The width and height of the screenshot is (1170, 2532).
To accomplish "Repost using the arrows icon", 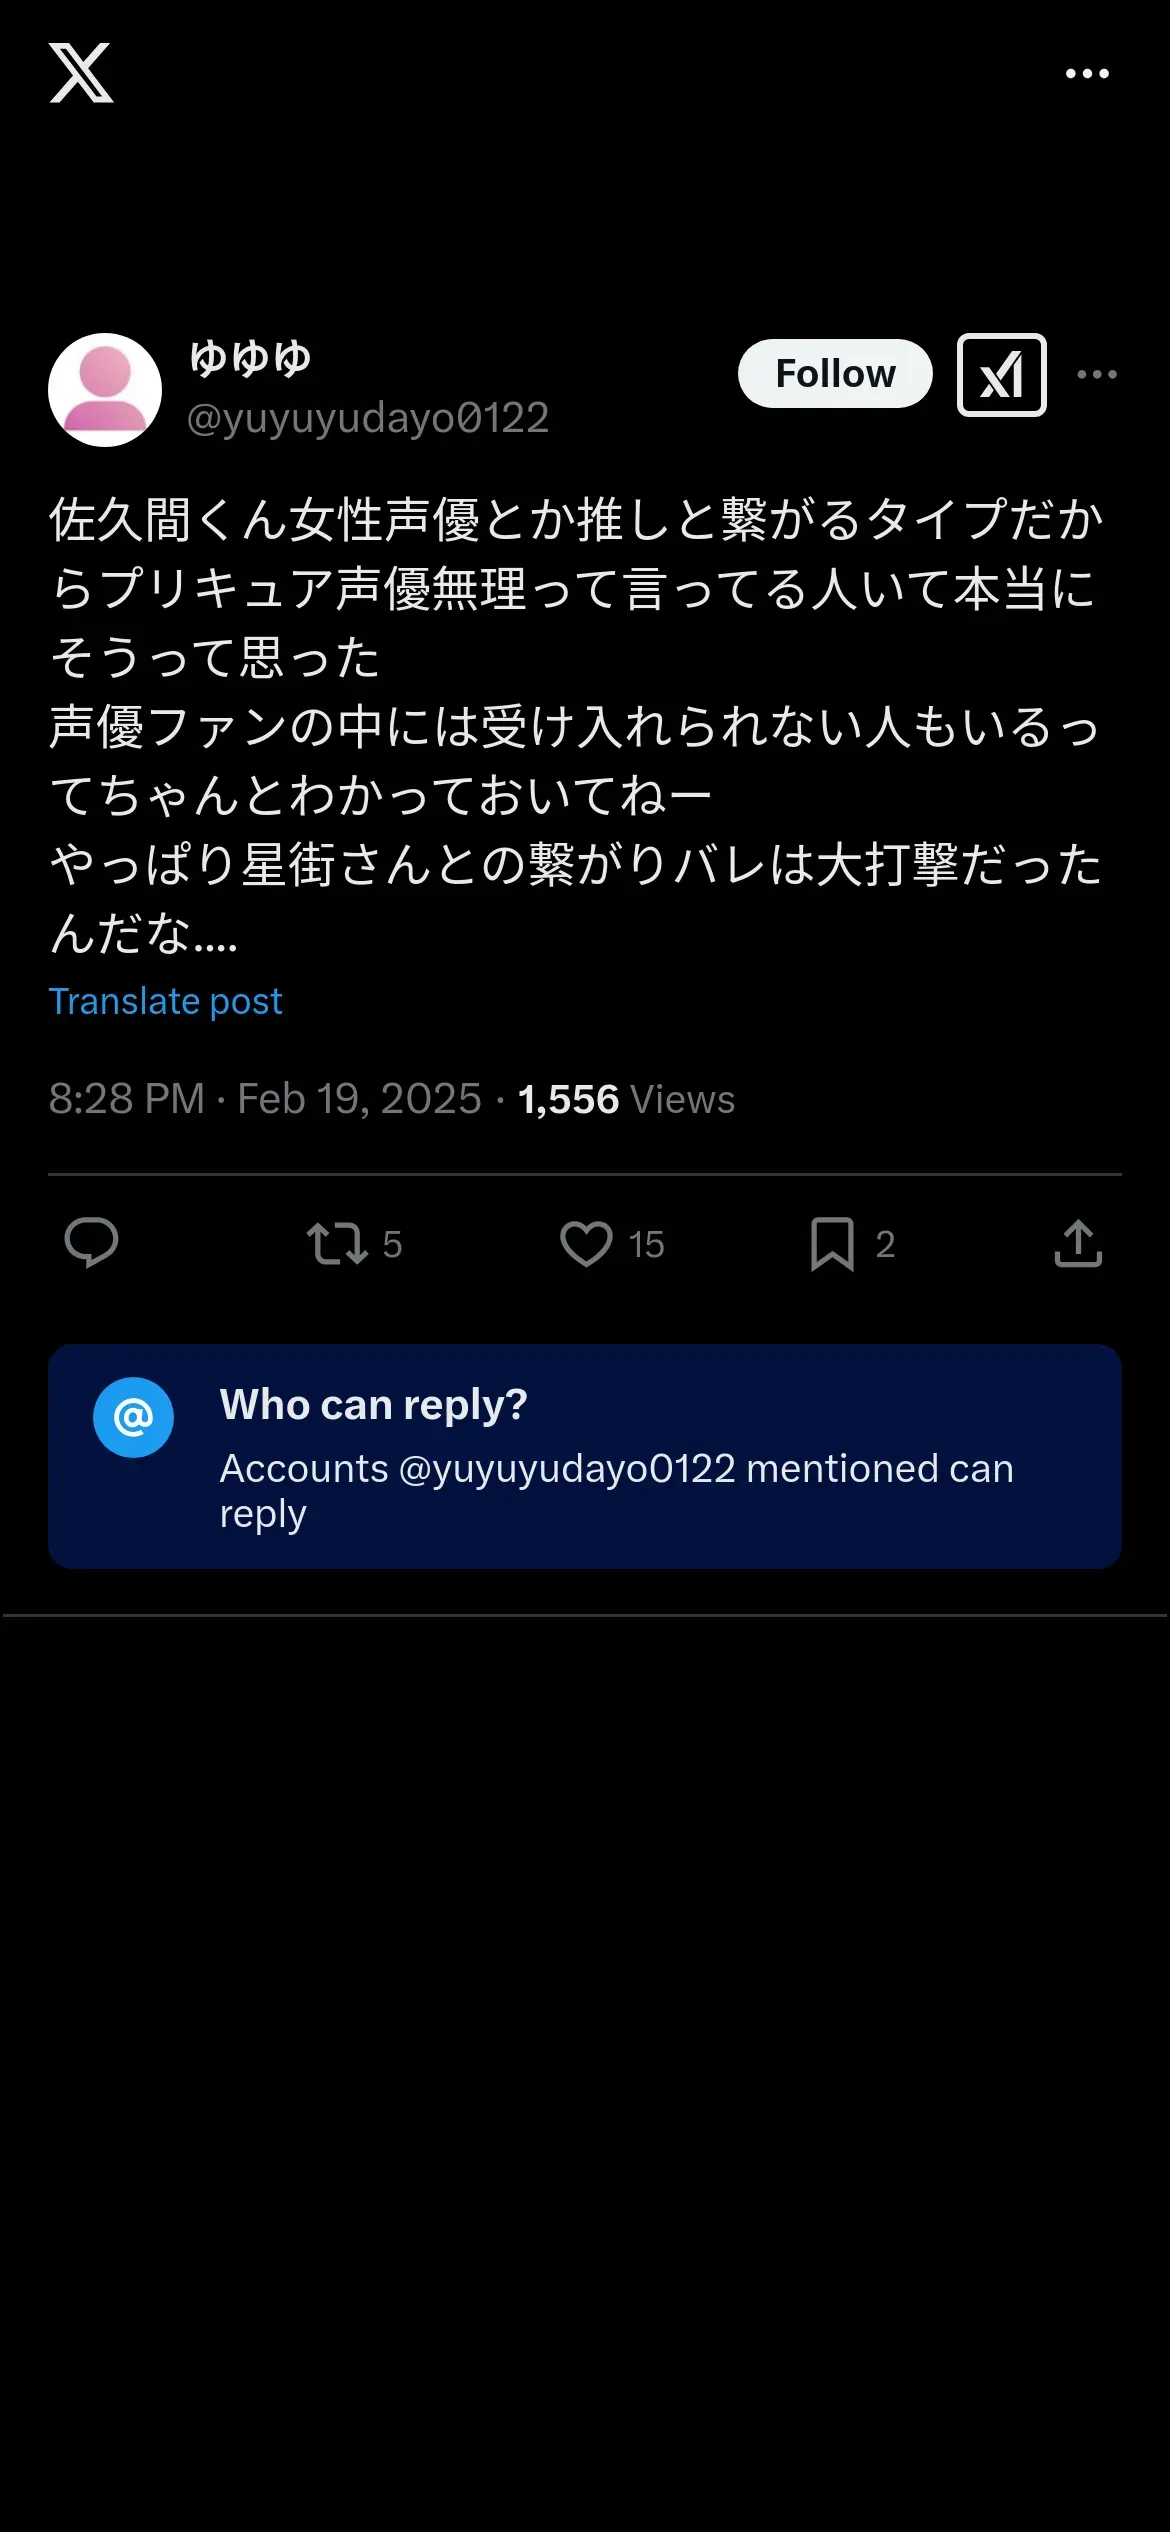I will click(337, 1244).
